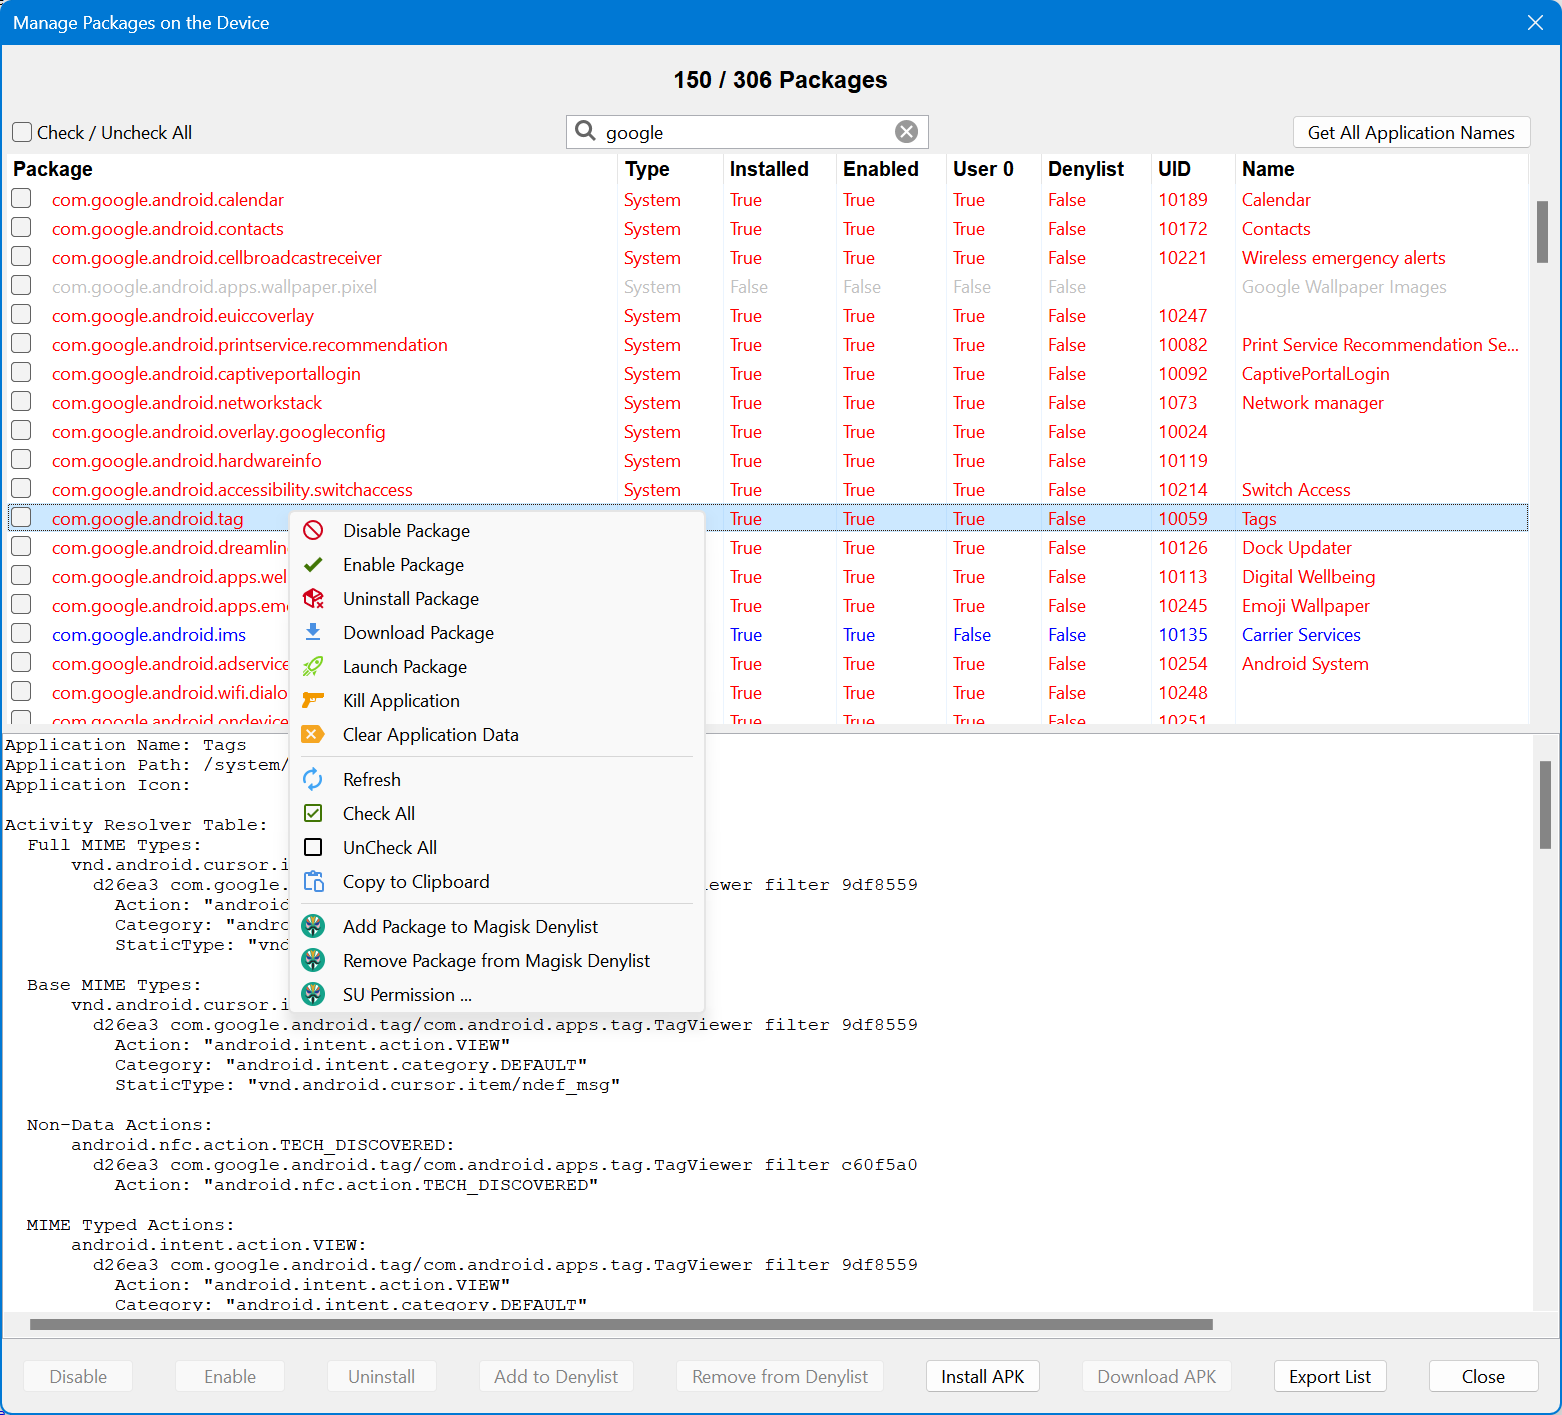Click the Export List button
The image size is (1562, 1415).
(x=1330, y=1377)
